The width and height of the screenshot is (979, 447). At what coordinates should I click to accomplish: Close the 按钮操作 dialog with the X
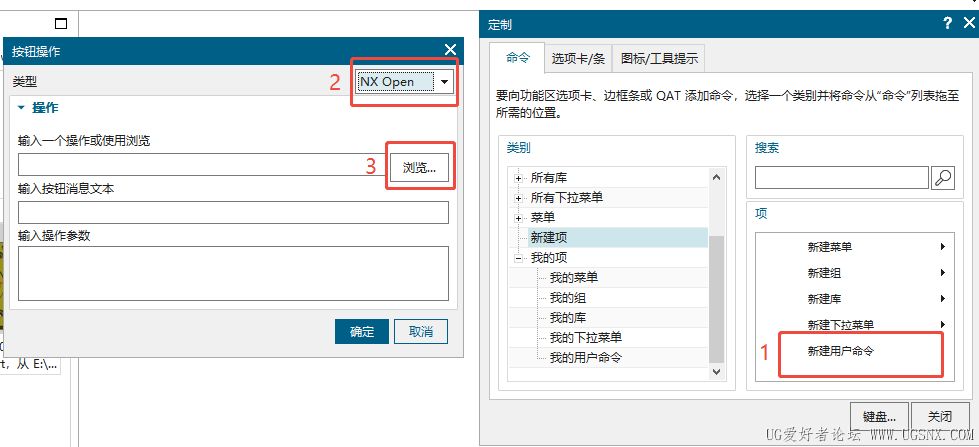click(x=450, y=51)
